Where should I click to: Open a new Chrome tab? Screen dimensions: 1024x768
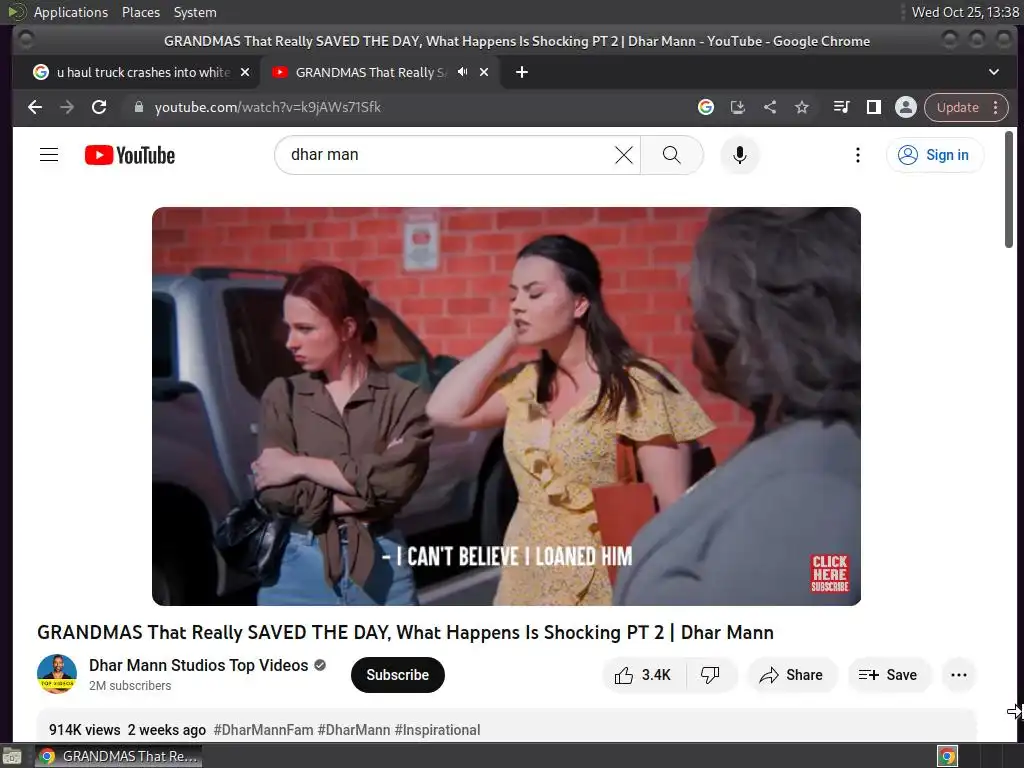click(521, 72)
